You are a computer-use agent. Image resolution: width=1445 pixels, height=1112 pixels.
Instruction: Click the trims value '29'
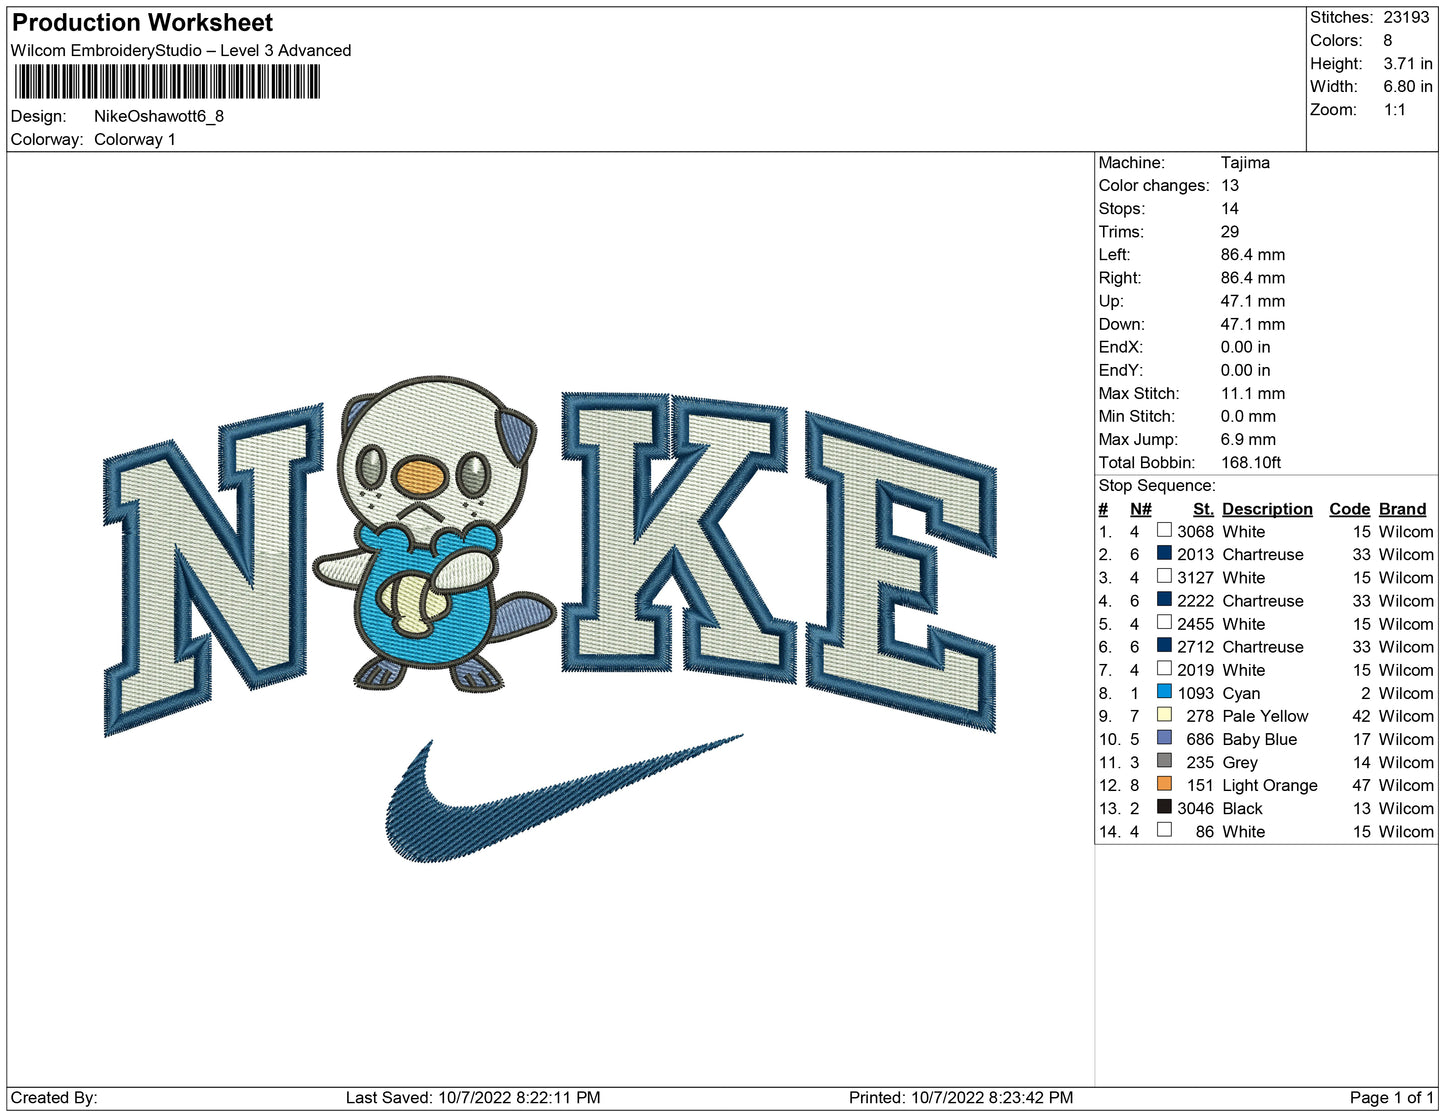tap(1230, 231)
